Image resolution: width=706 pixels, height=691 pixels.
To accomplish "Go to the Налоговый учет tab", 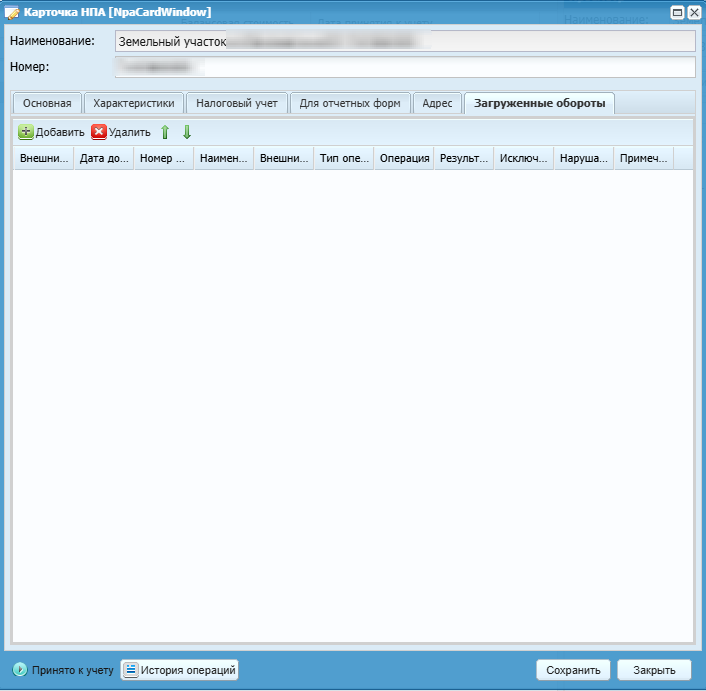I will [x=237, y=103].
